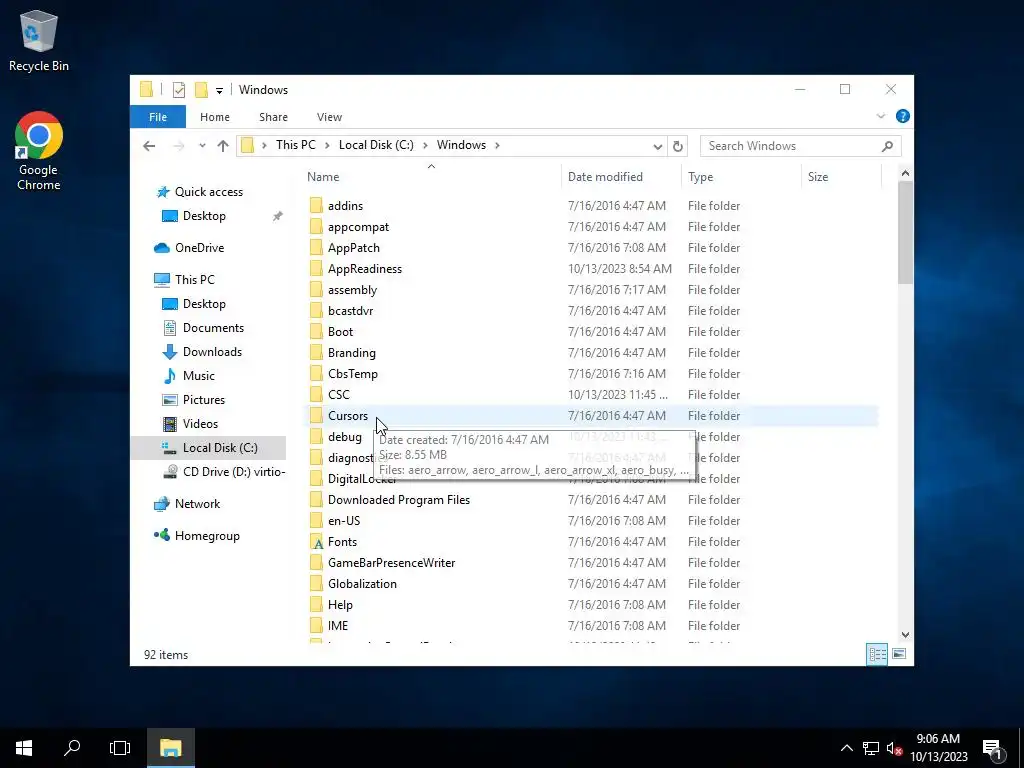The height and width of the screenshot is (768, 1024).
Task: Sort by the Type column header
Action: point(741,177)
